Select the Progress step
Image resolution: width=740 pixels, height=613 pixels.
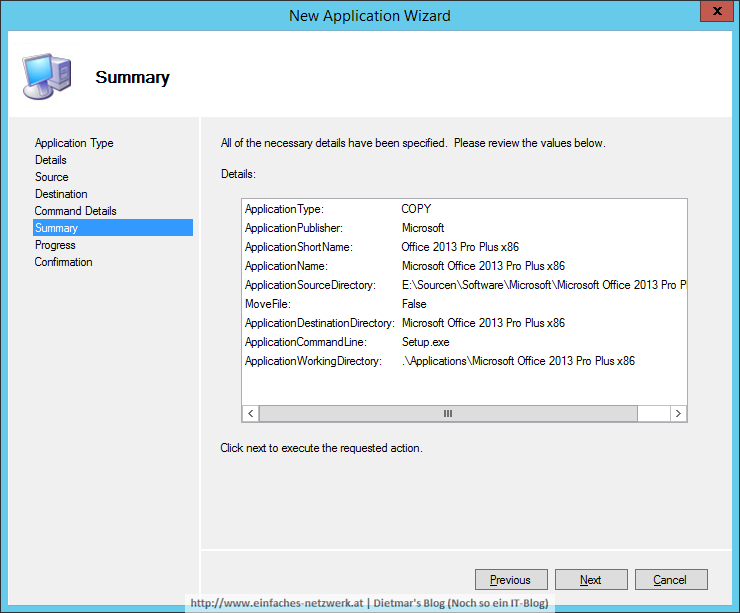(55, 245)
